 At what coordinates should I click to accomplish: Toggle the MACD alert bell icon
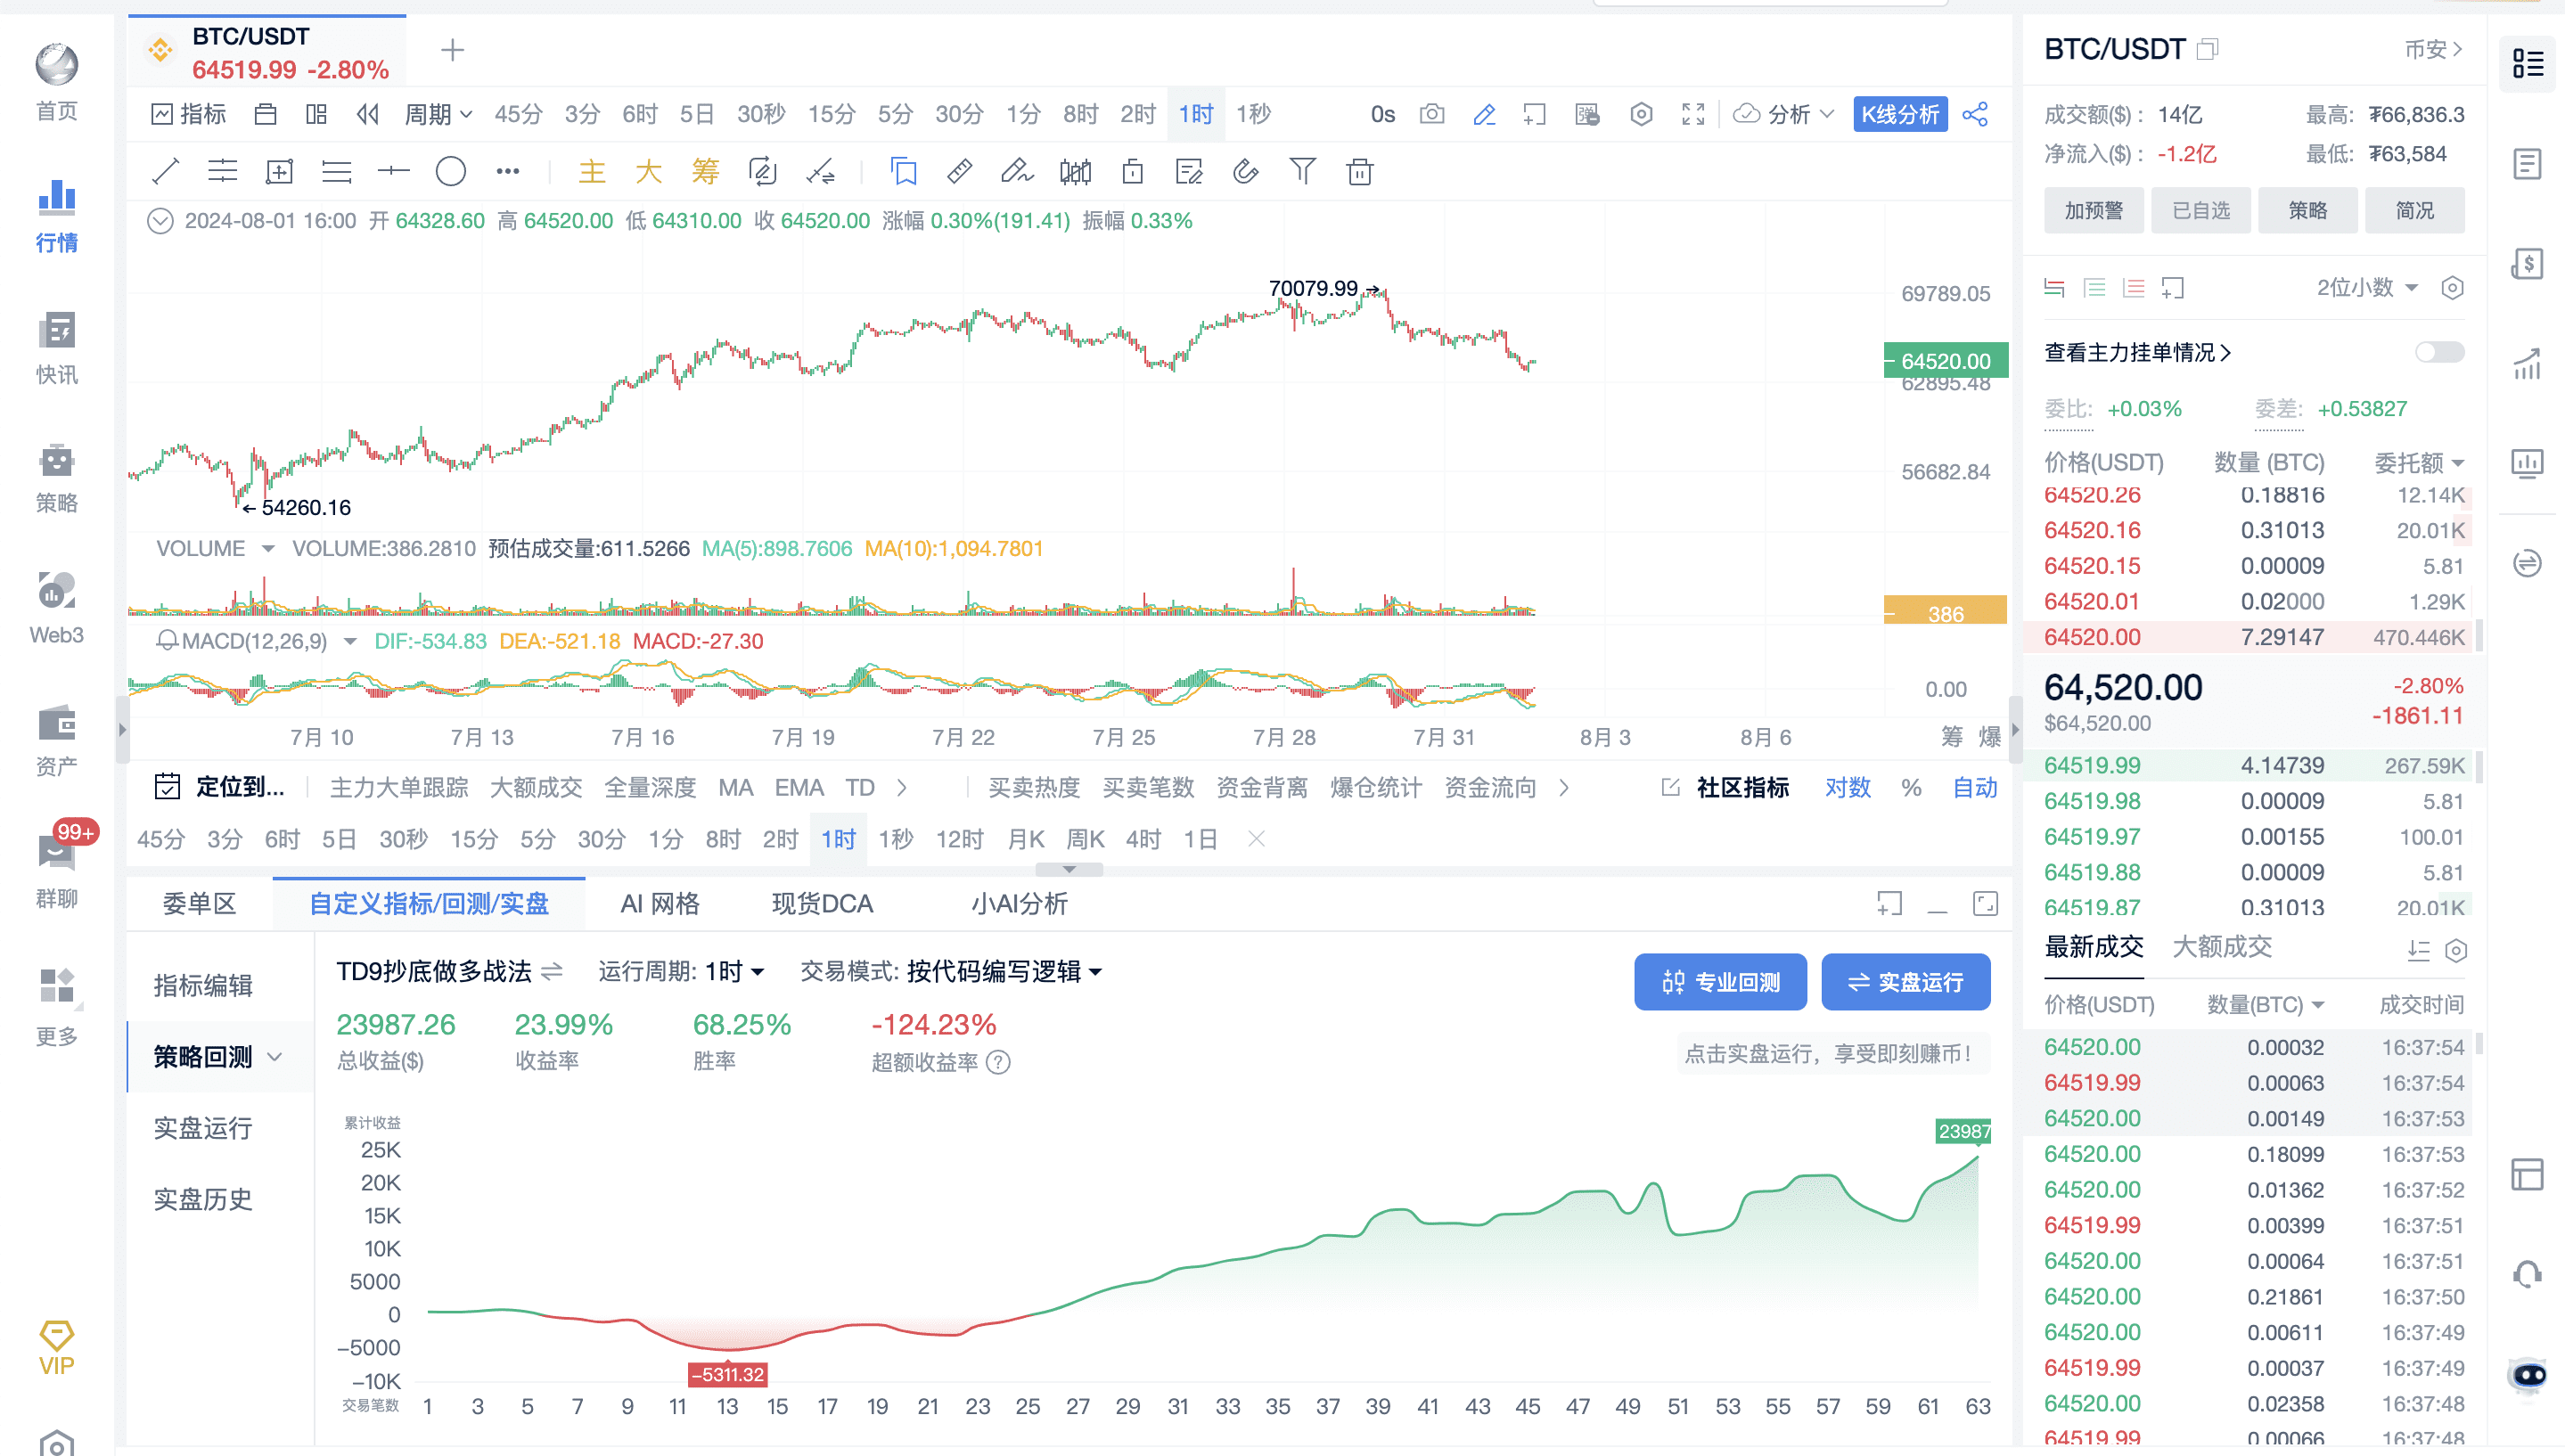[x=167, y=641]
